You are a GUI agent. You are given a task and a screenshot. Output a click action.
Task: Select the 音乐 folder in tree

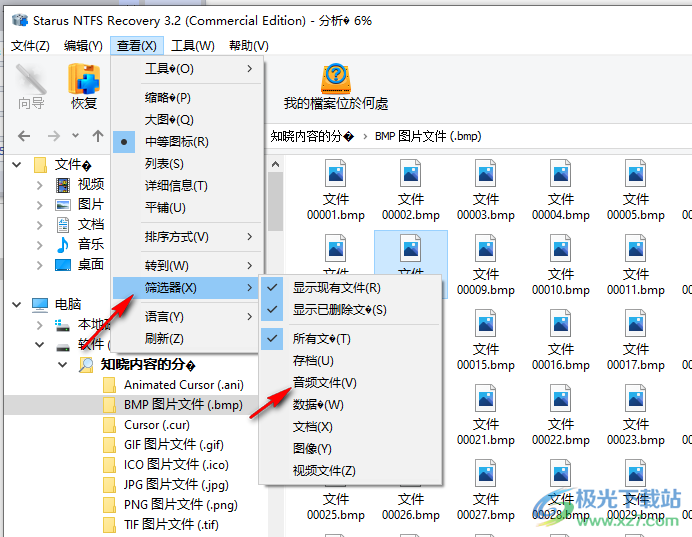tap(80, 244)
